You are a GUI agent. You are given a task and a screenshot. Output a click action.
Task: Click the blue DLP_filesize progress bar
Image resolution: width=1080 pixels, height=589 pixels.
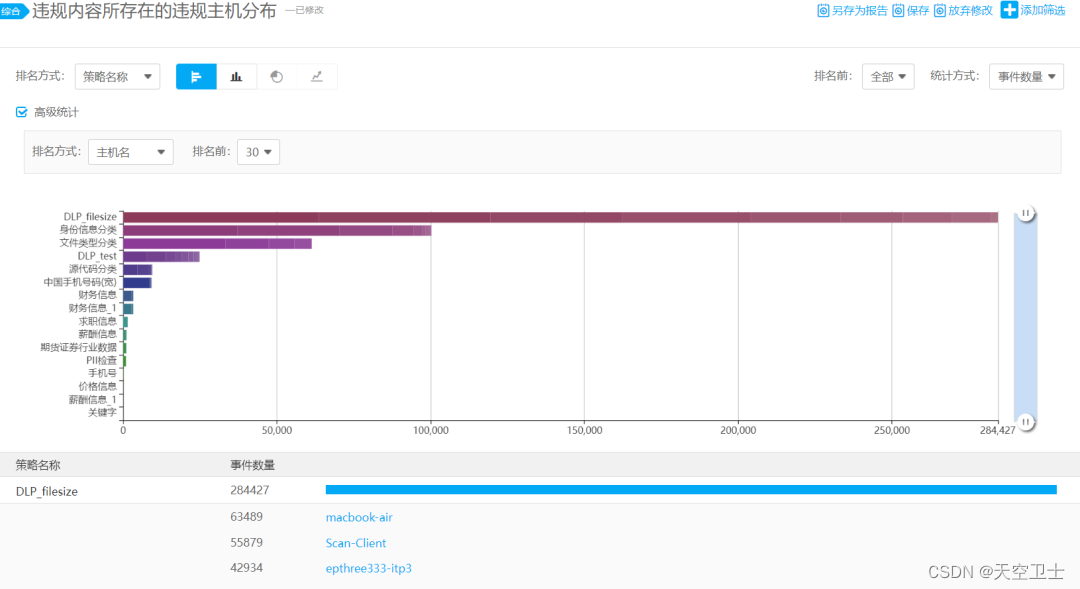click(x=691, y=489)
